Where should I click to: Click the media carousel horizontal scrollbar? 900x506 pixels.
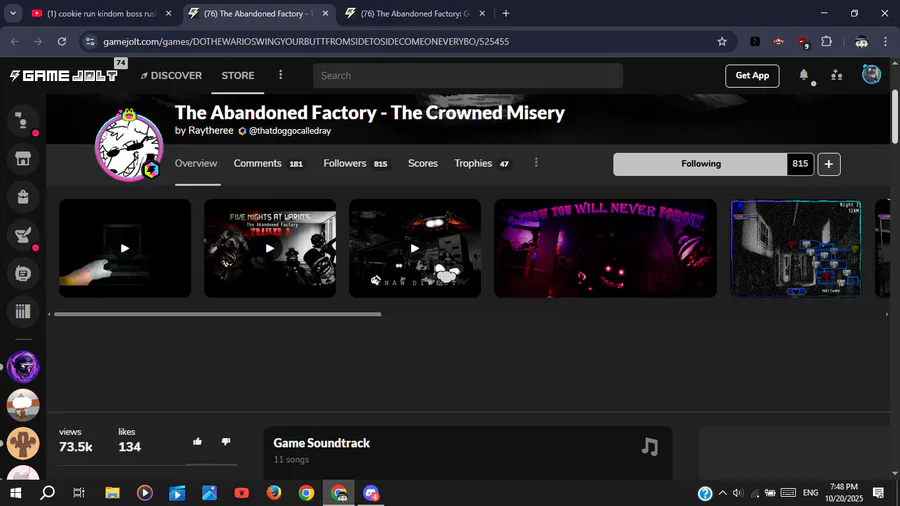coord(218,314)
